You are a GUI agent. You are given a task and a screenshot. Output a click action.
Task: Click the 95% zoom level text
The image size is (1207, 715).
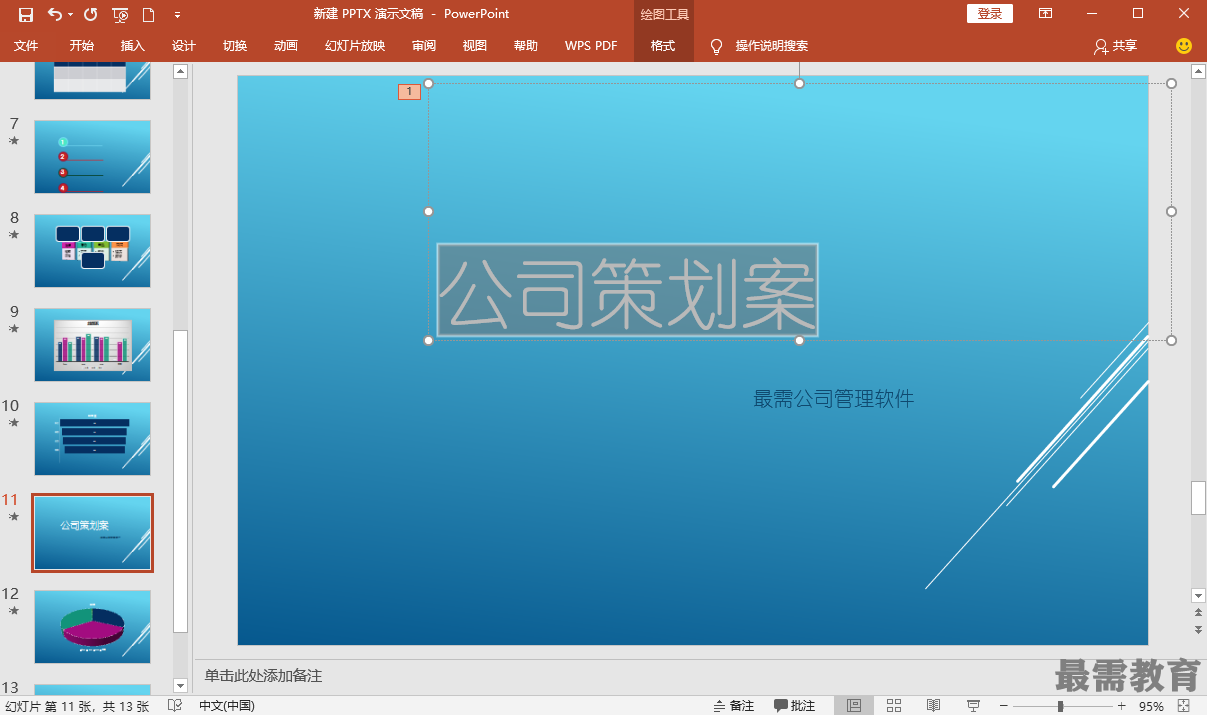coord(1151,706)
